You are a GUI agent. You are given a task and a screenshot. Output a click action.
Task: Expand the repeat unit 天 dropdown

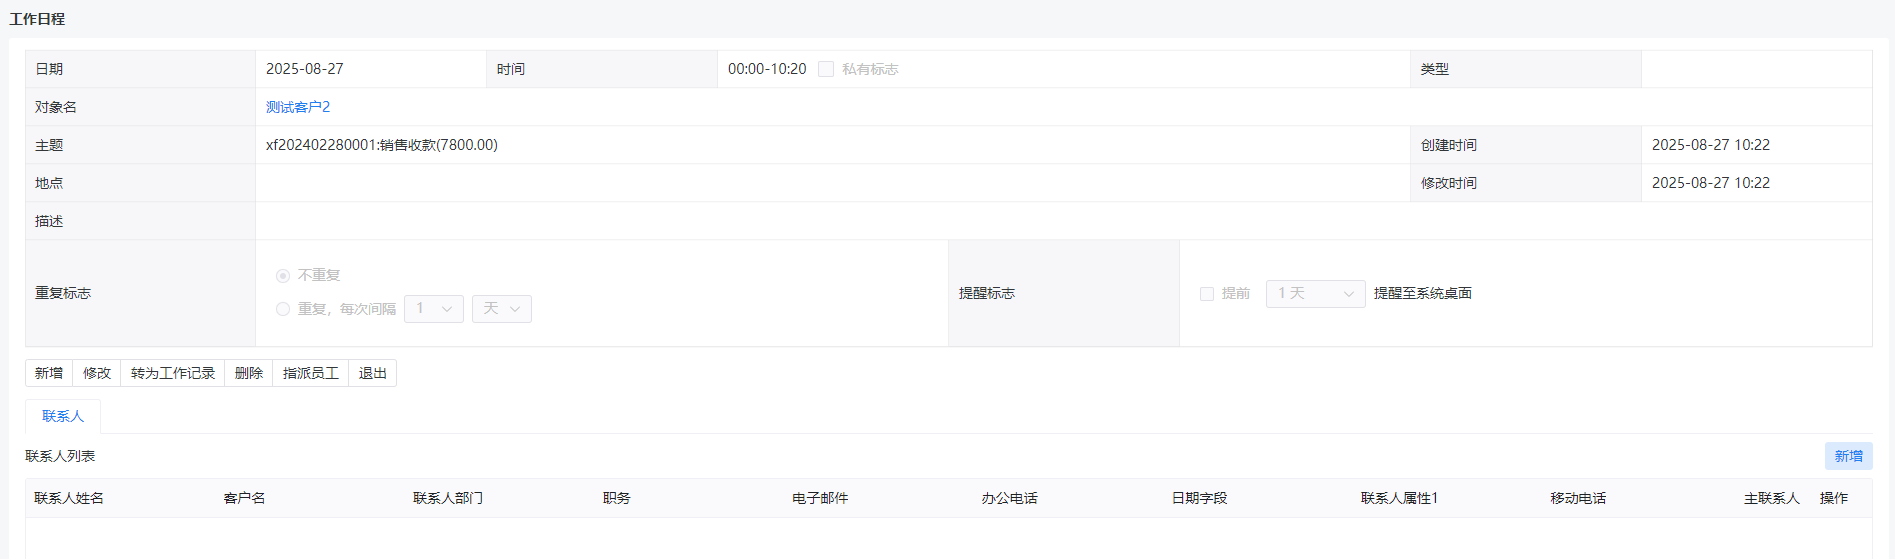[502, 309]
